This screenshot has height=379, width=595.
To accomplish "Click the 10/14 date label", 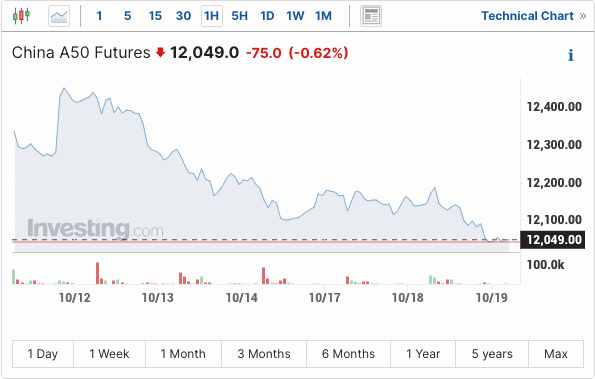I will [242, 298].
